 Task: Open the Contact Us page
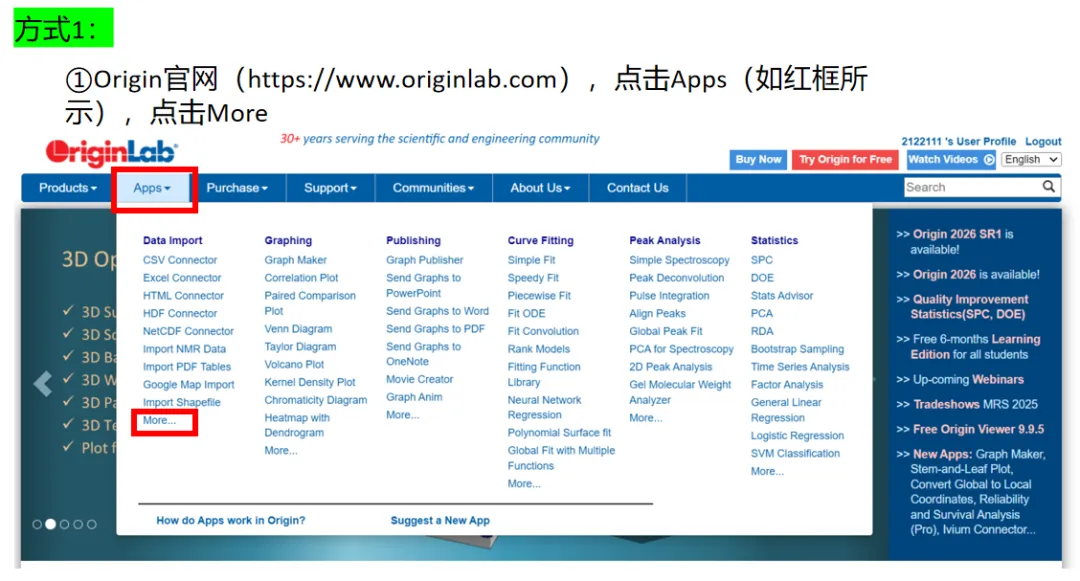click(637, 188)
